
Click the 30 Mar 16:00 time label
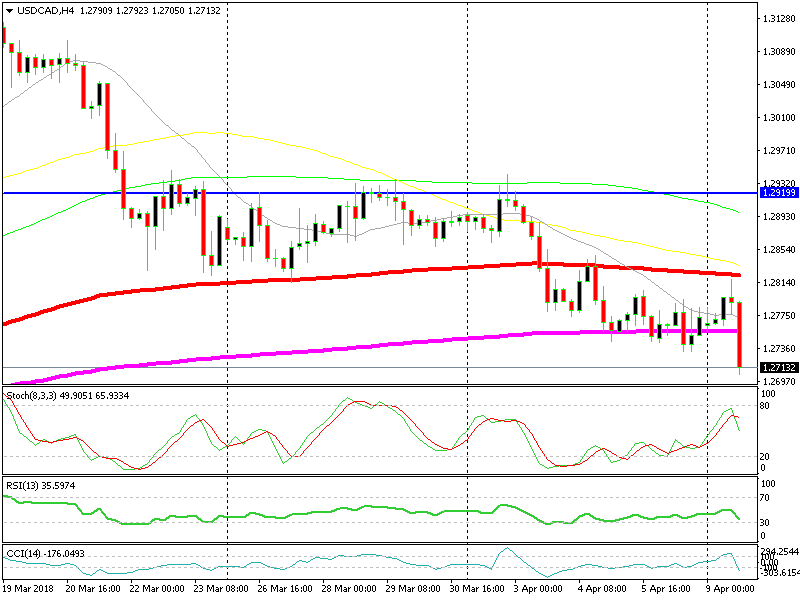coord(478,588)
